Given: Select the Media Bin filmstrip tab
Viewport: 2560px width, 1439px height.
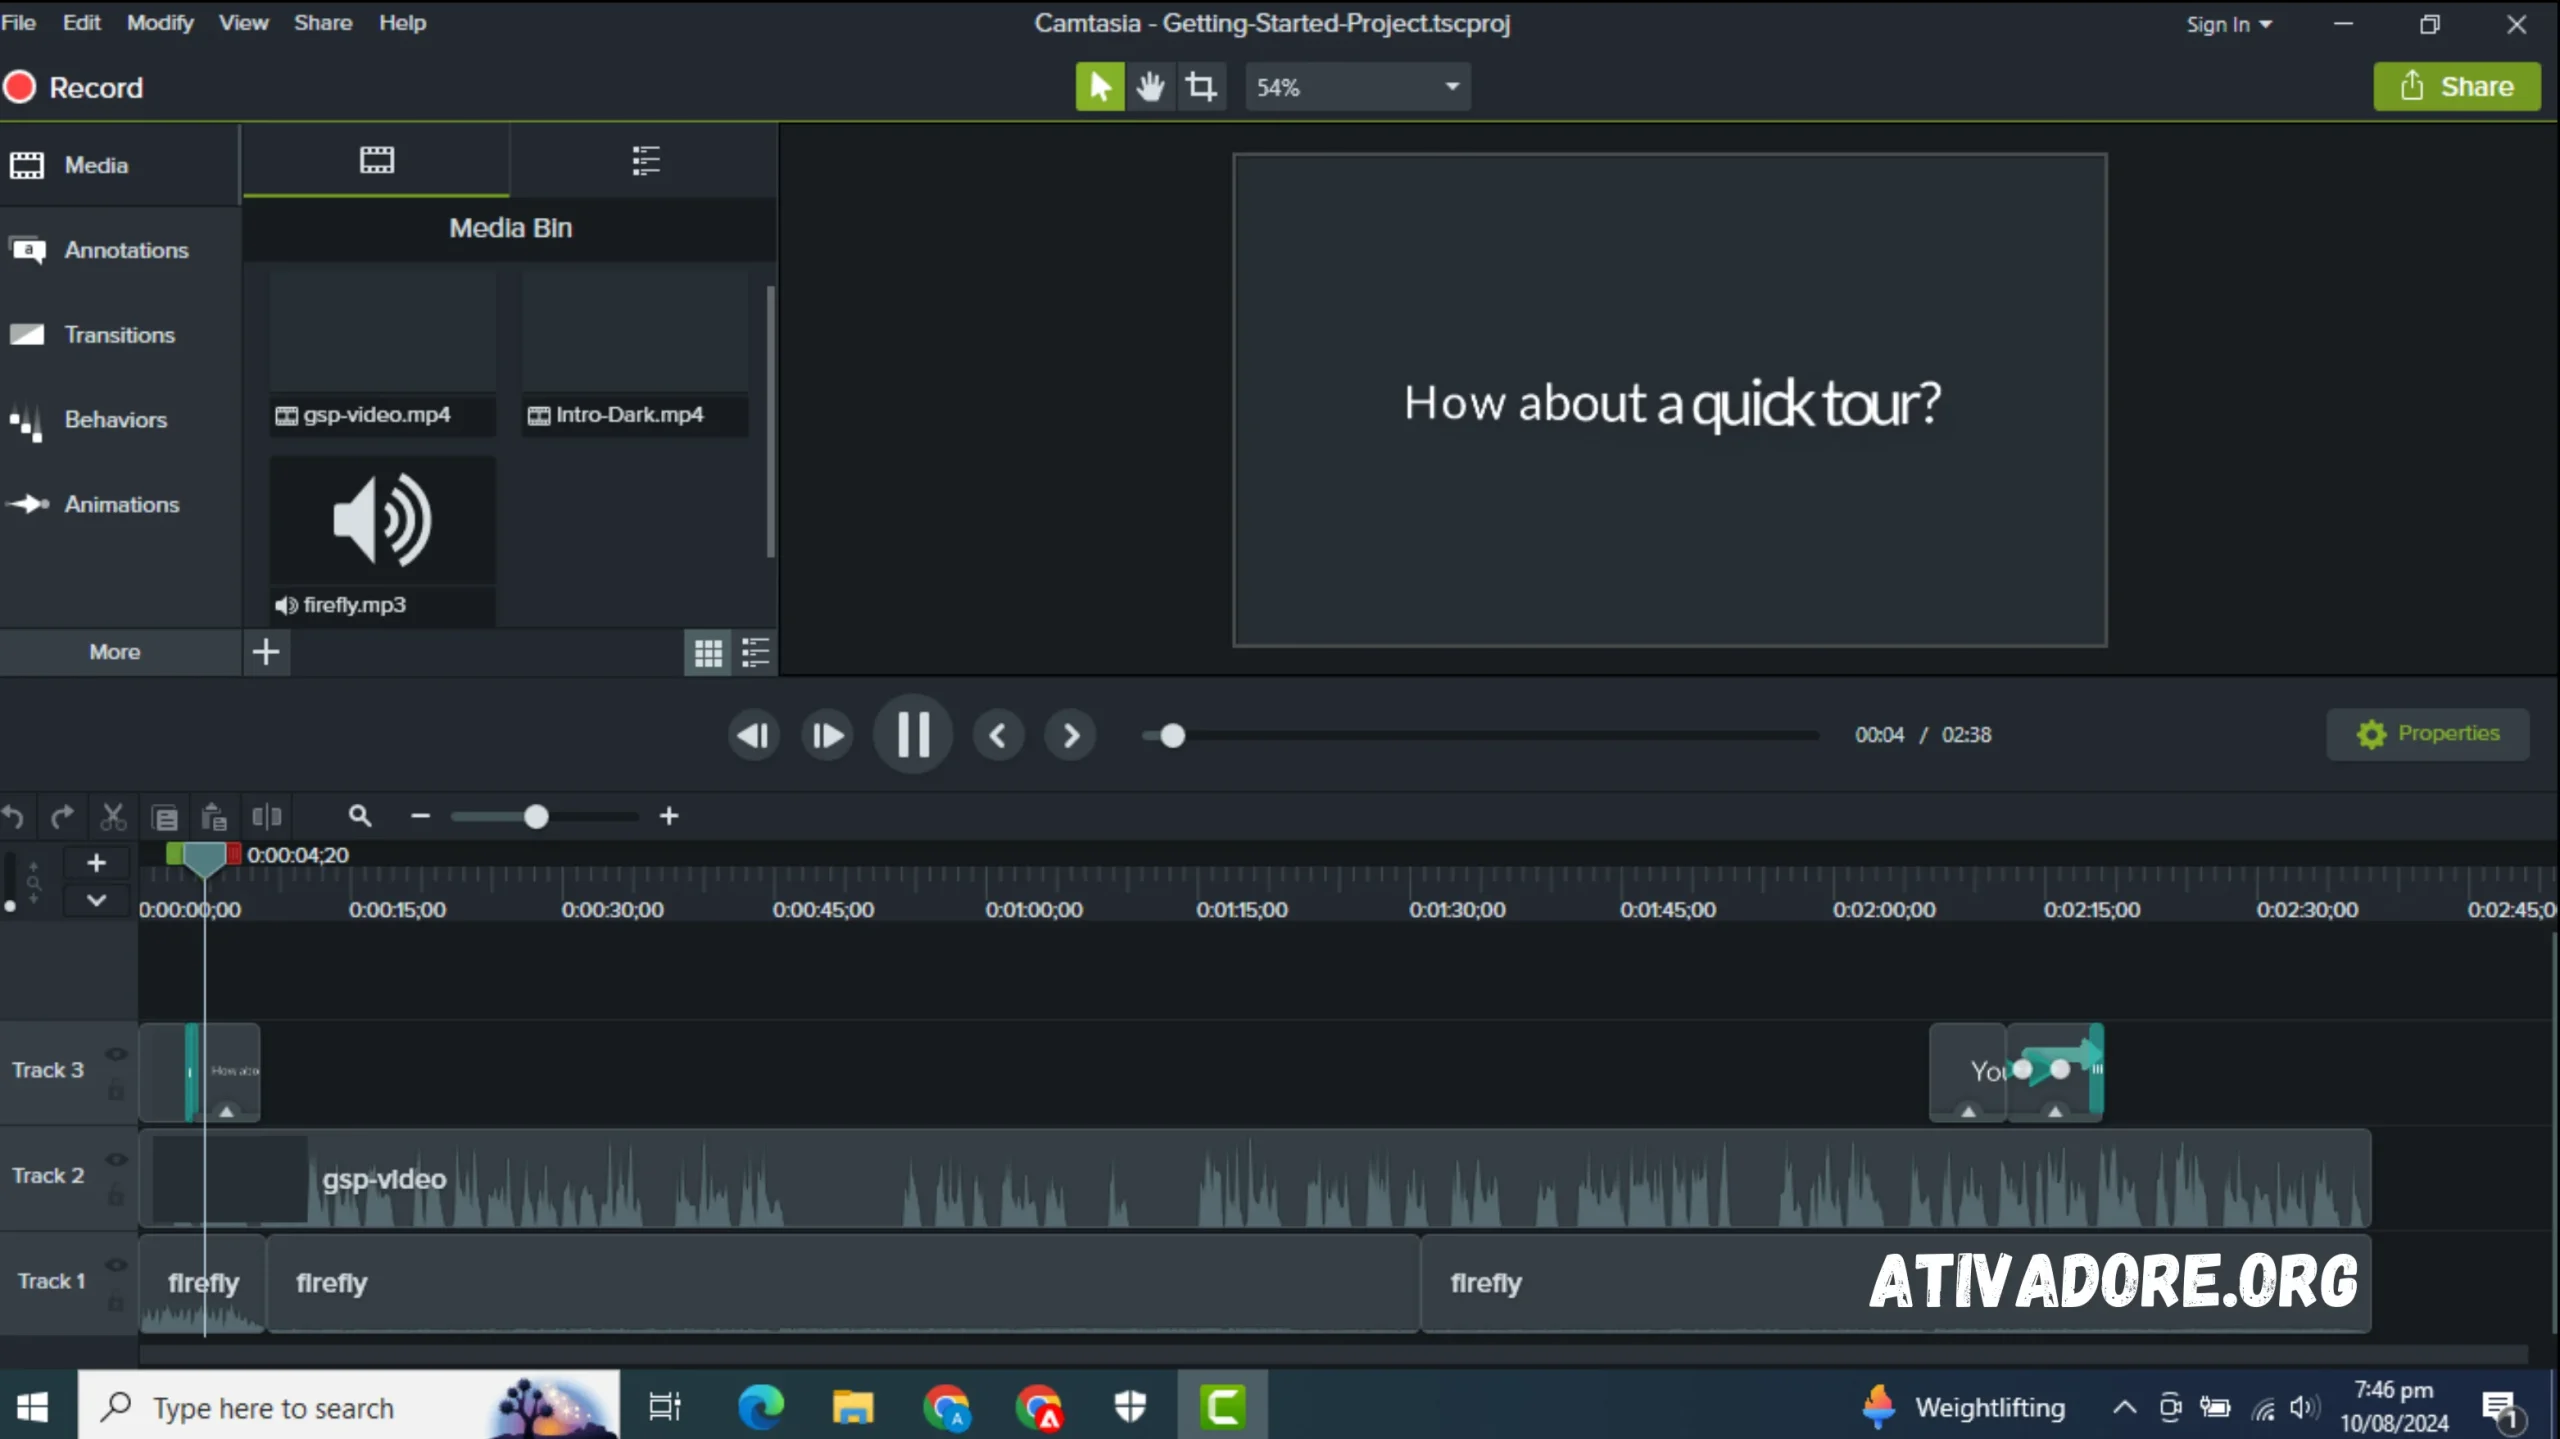Looking at the screenshot, I should point(376,160).
